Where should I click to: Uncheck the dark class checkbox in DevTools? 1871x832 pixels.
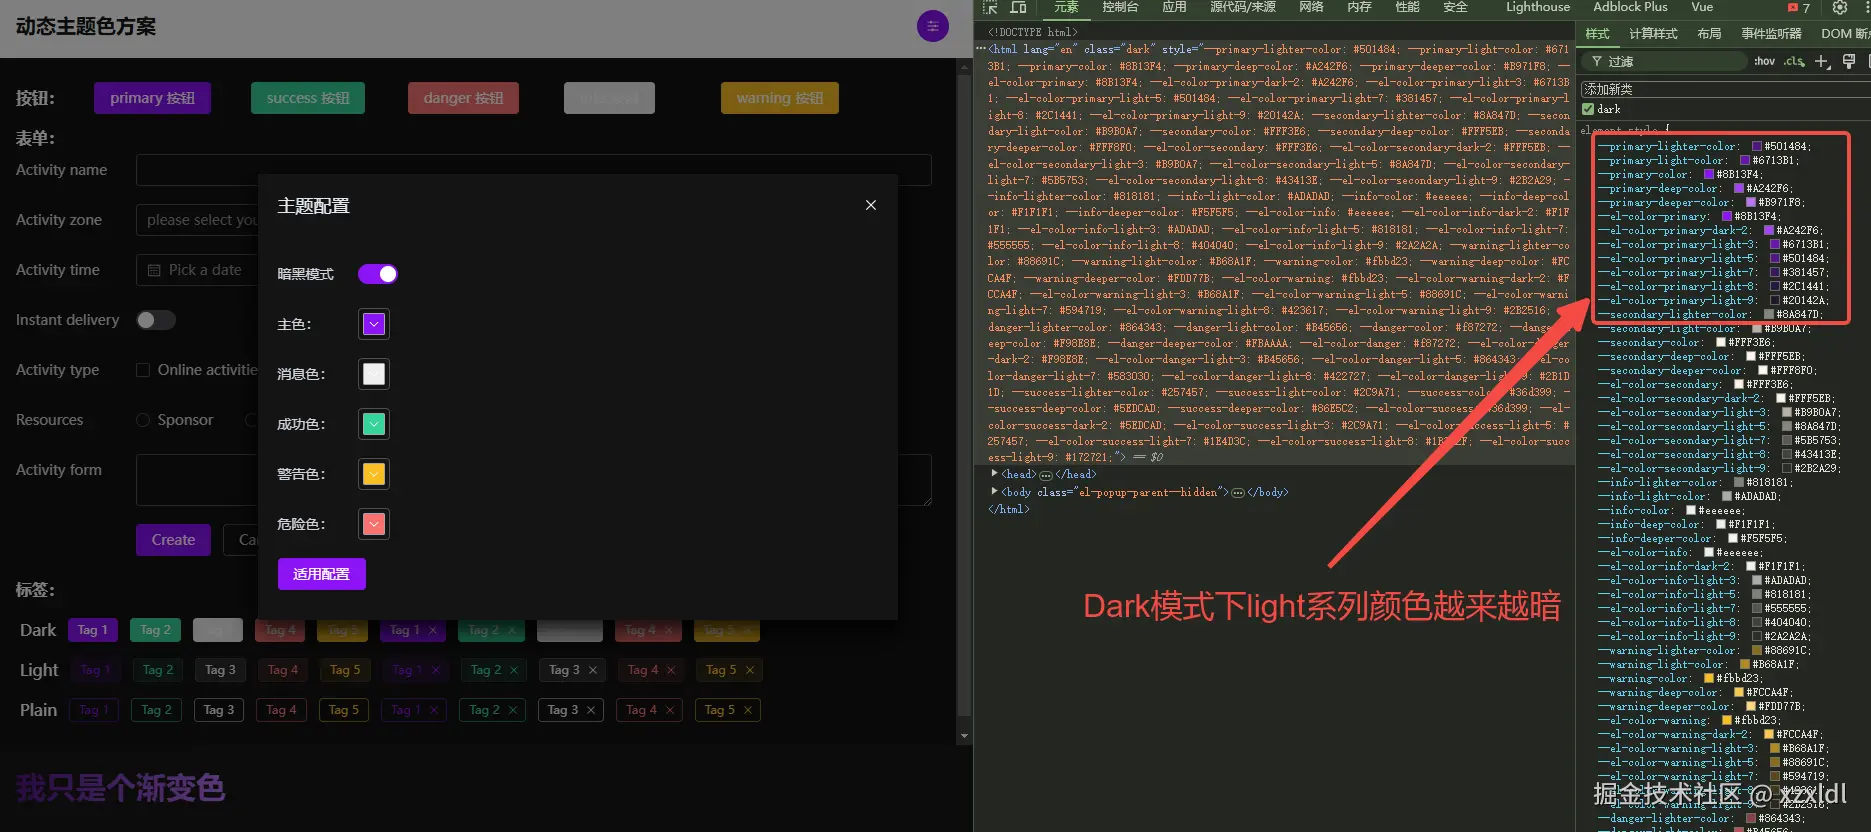1588,109
